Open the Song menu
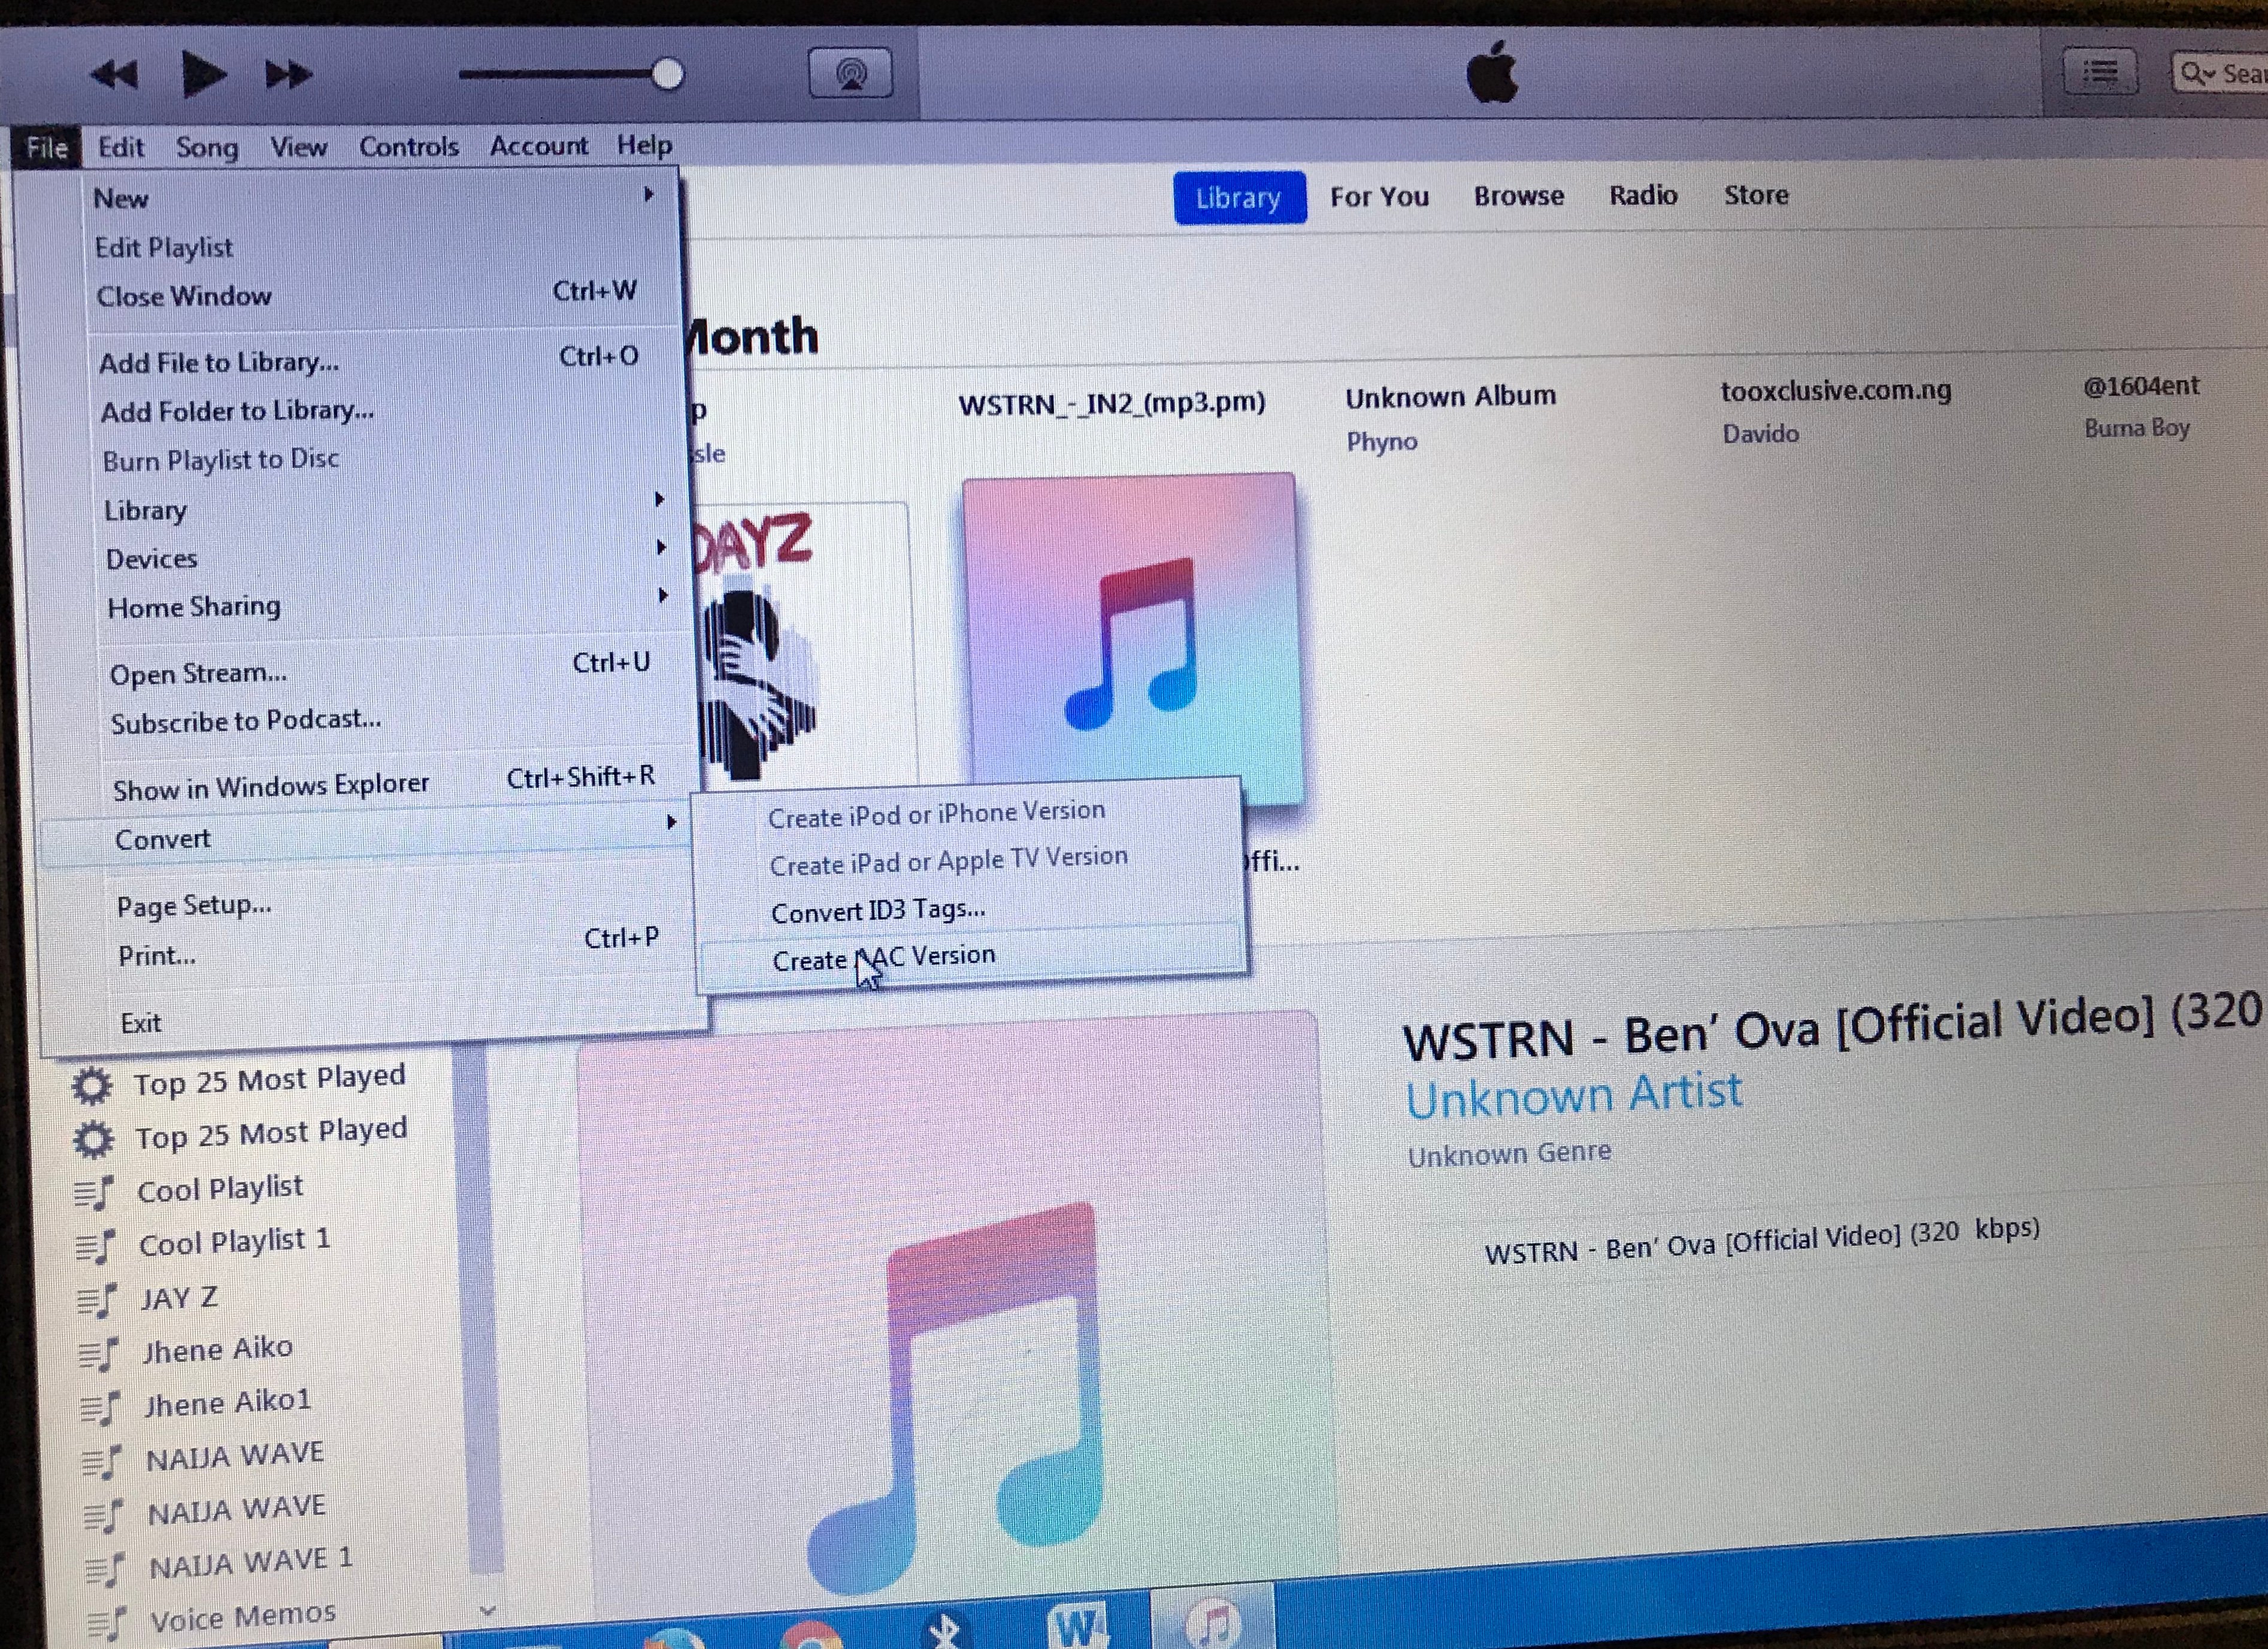The height and width of the screenshot is (1649, 2268). coord(207,147)
